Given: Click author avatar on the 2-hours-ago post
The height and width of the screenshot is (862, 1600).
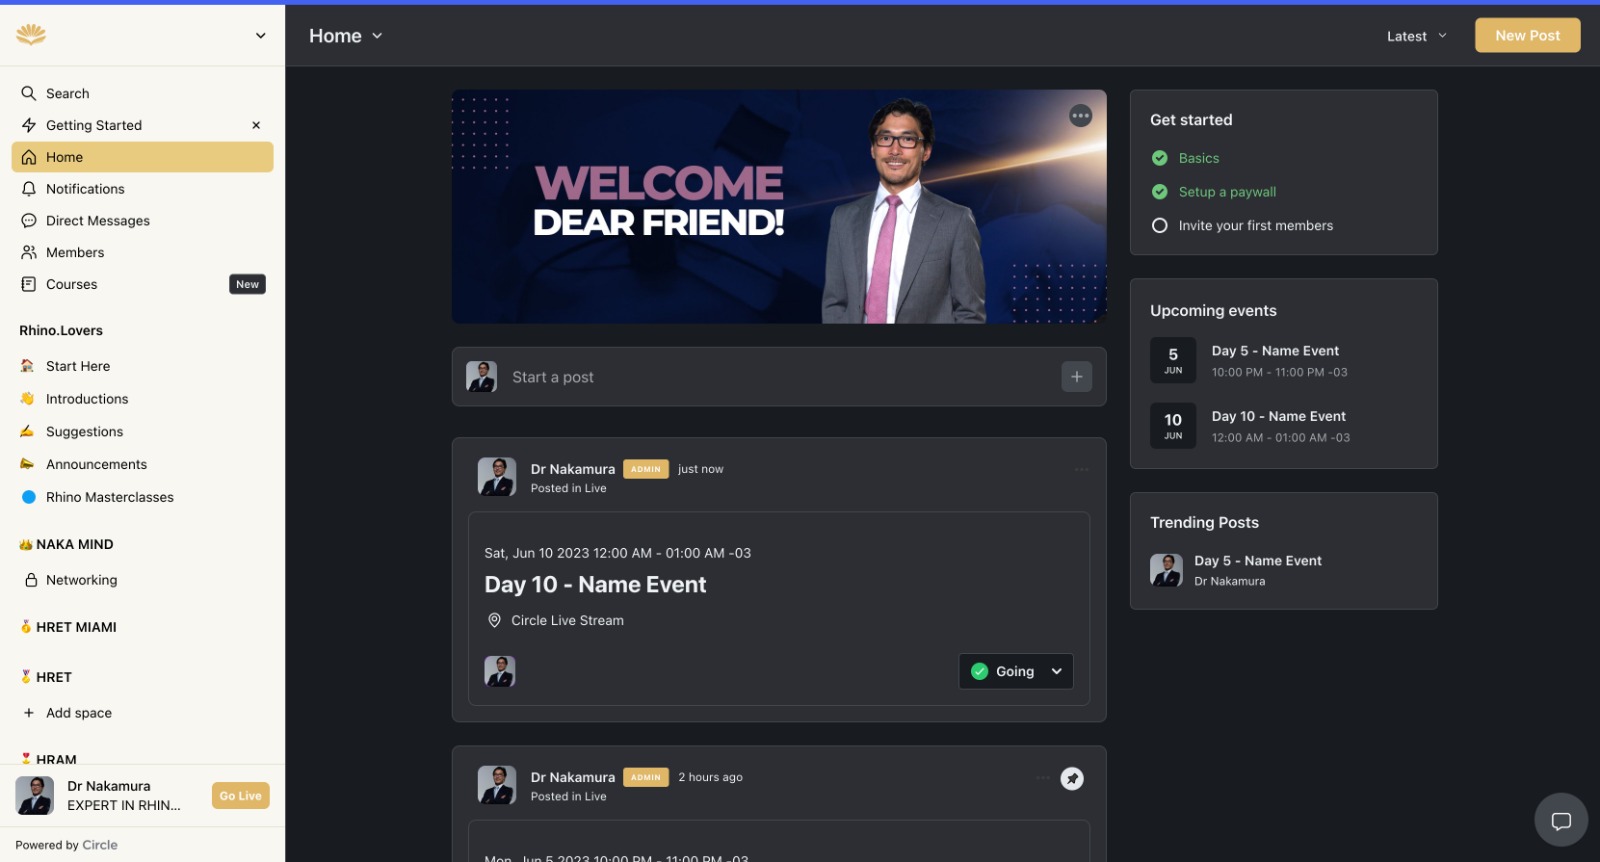Looking at the screenshot, I should tap(497, 785).
